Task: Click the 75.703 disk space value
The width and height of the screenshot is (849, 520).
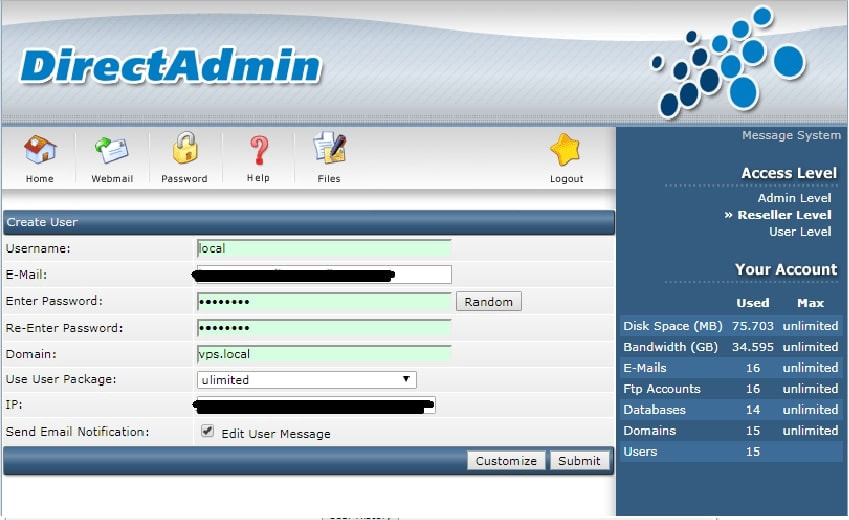Action: coord(753,326)
